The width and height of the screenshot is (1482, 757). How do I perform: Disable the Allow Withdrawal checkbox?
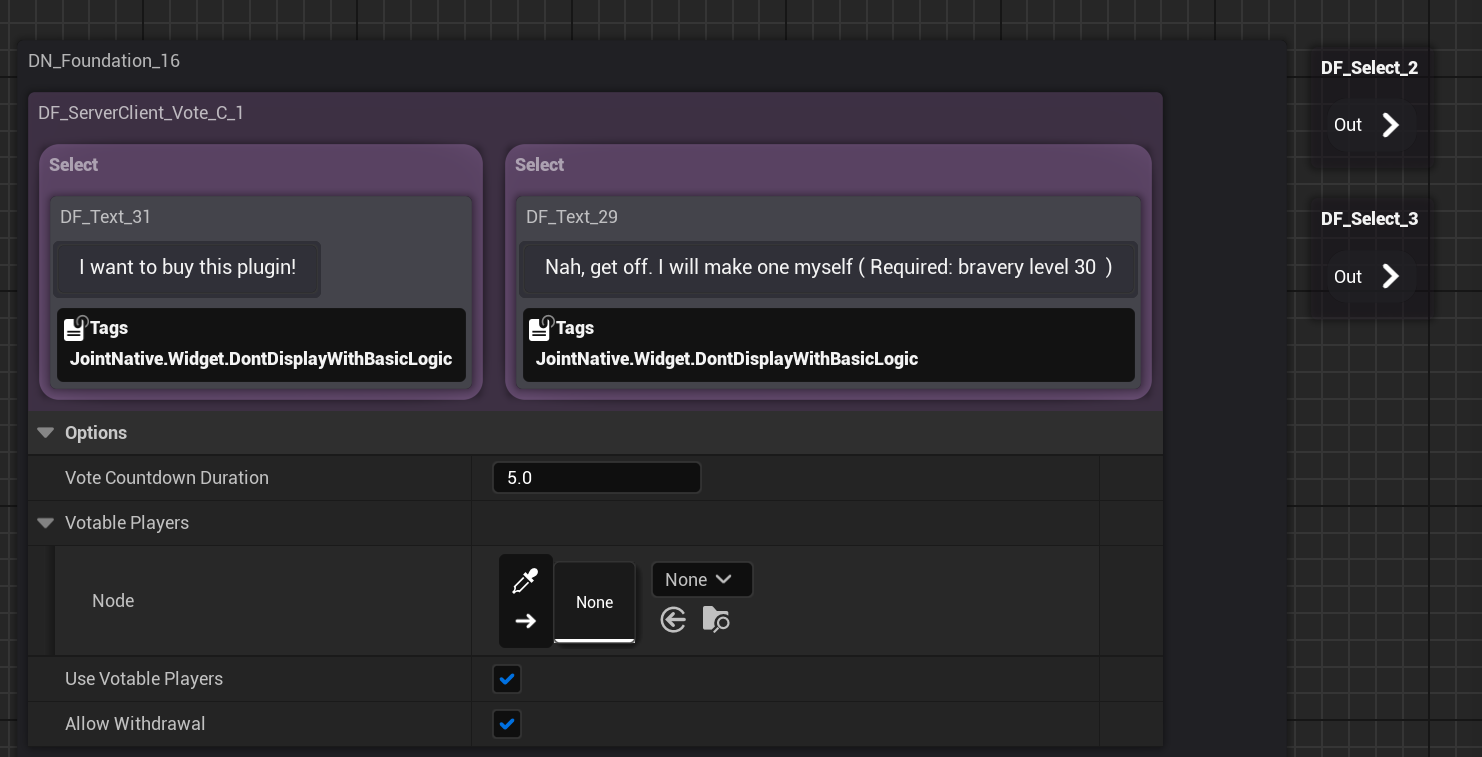507,724
